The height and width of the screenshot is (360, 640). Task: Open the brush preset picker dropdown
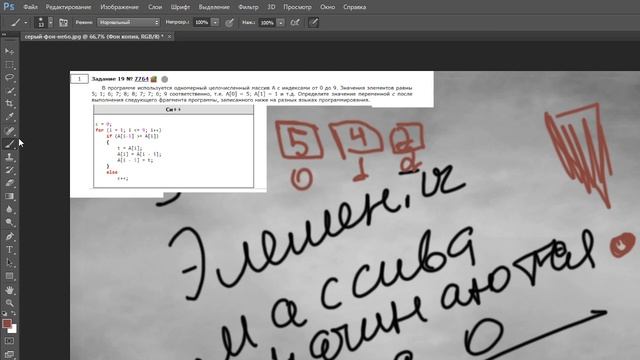pyautogui.click(x=51, y=22)
